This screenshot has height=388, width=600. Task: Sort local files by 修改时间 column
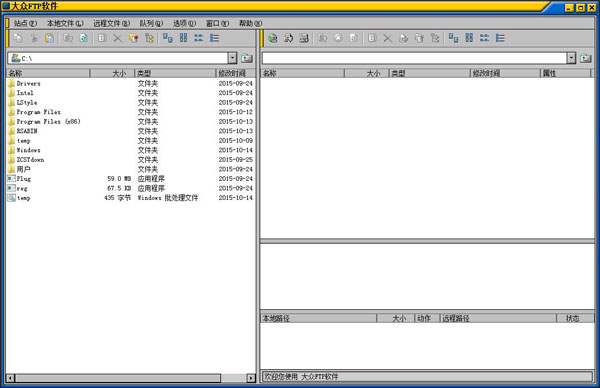pos(235,73)
